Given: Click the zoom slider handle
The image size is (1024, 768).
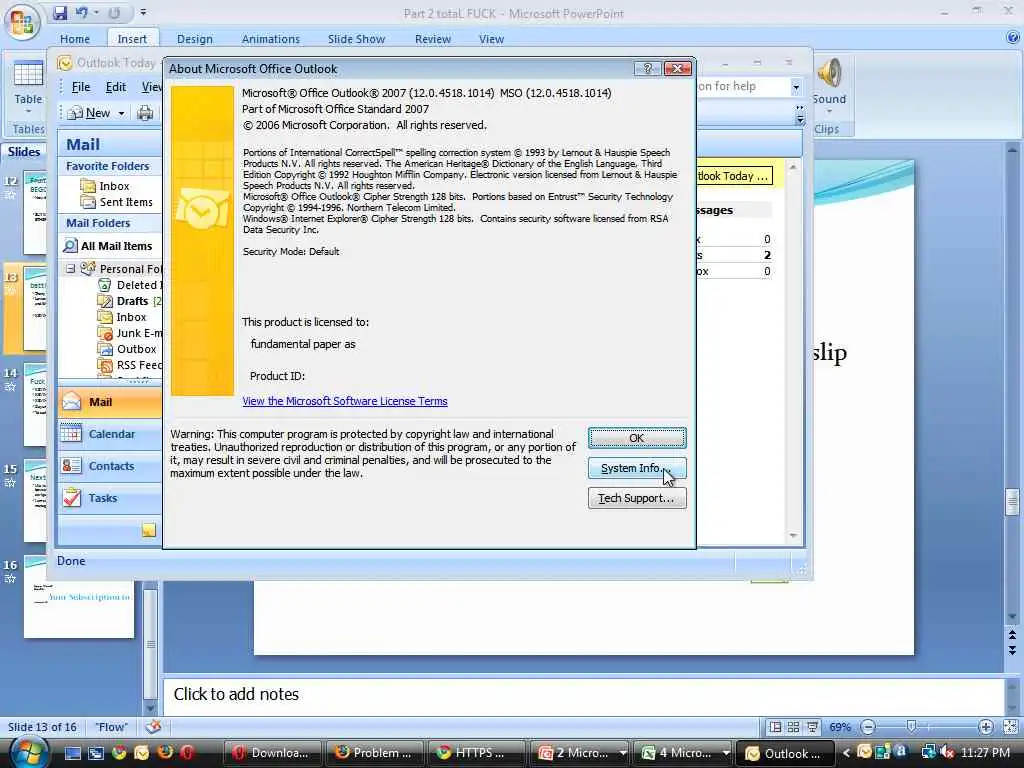Looking at the screenshot, I should tap(912, 727).
